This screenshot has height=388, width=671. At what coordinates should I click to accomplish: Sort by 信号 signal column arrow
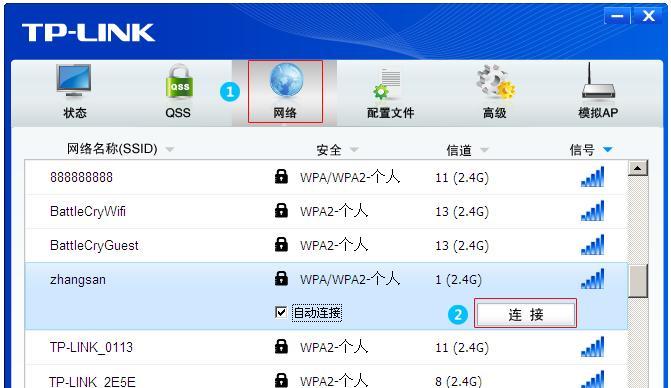coord(608,149)
